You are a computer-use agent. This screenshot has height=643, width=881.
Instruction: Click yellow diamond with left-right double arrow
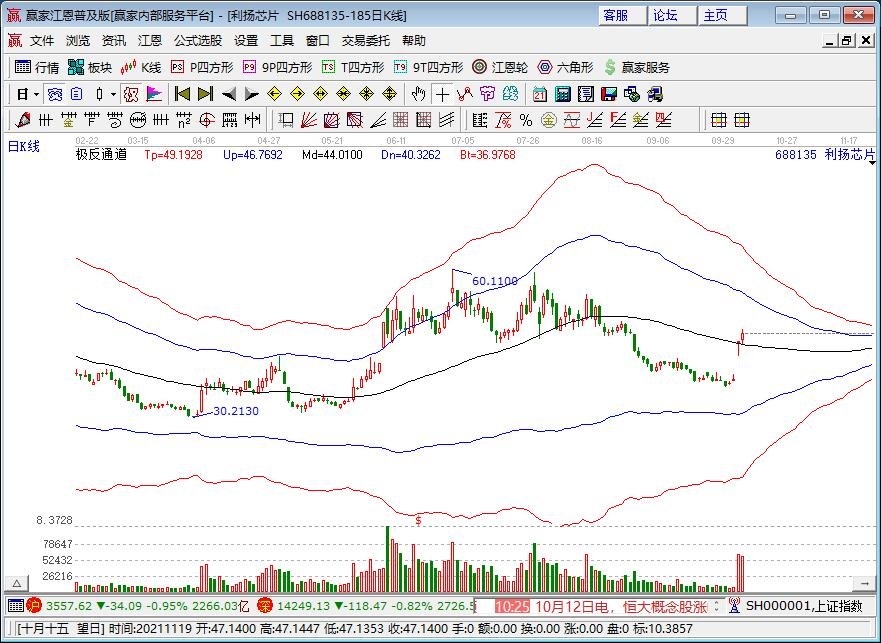320,94
